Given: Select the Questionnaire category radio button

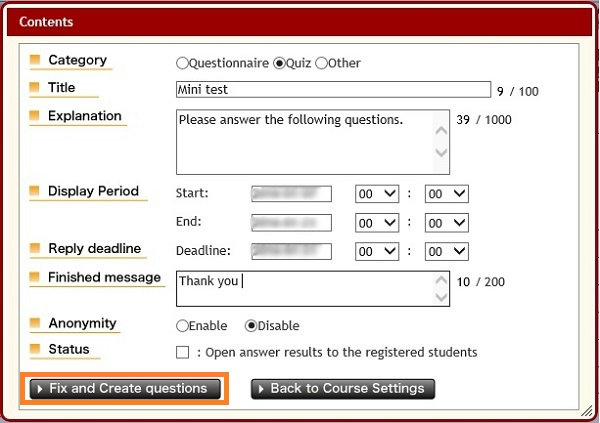Looking at the screenshot, I should 182,63.
